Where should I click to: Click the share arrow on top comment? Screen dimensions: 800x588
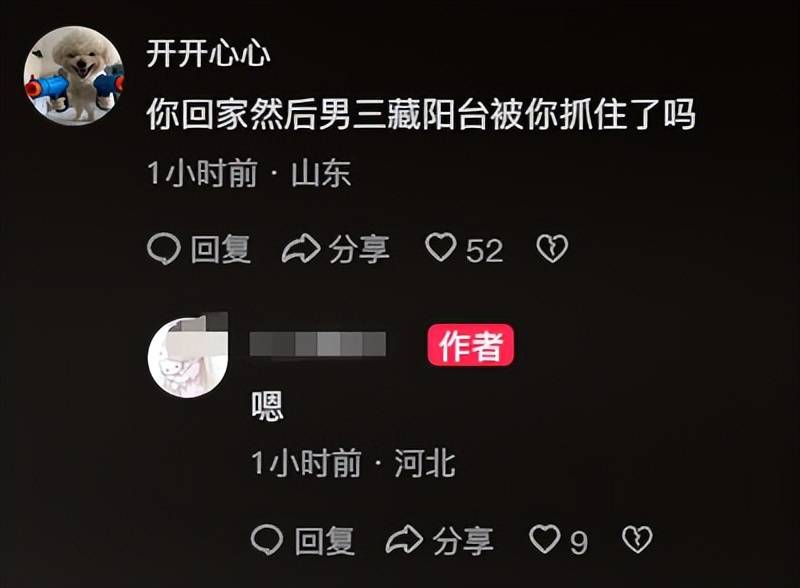[301, 249]
